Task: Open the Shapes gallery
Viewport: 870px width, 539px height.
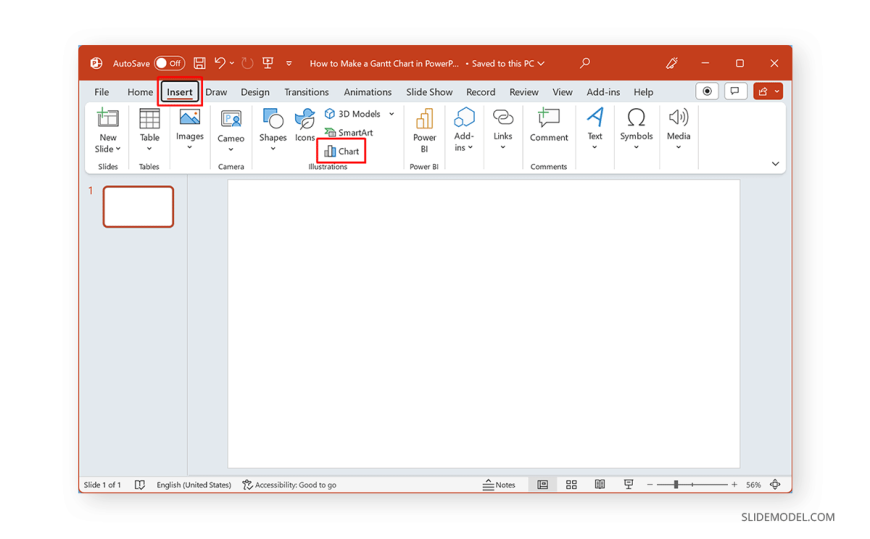Action: 272,129
